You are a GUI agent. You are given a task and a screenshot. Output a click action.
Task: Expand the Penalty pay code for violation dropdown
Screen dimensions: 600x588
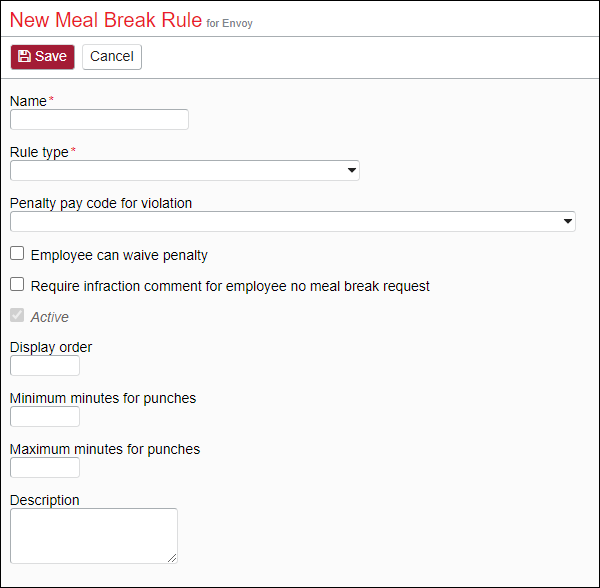292,222
